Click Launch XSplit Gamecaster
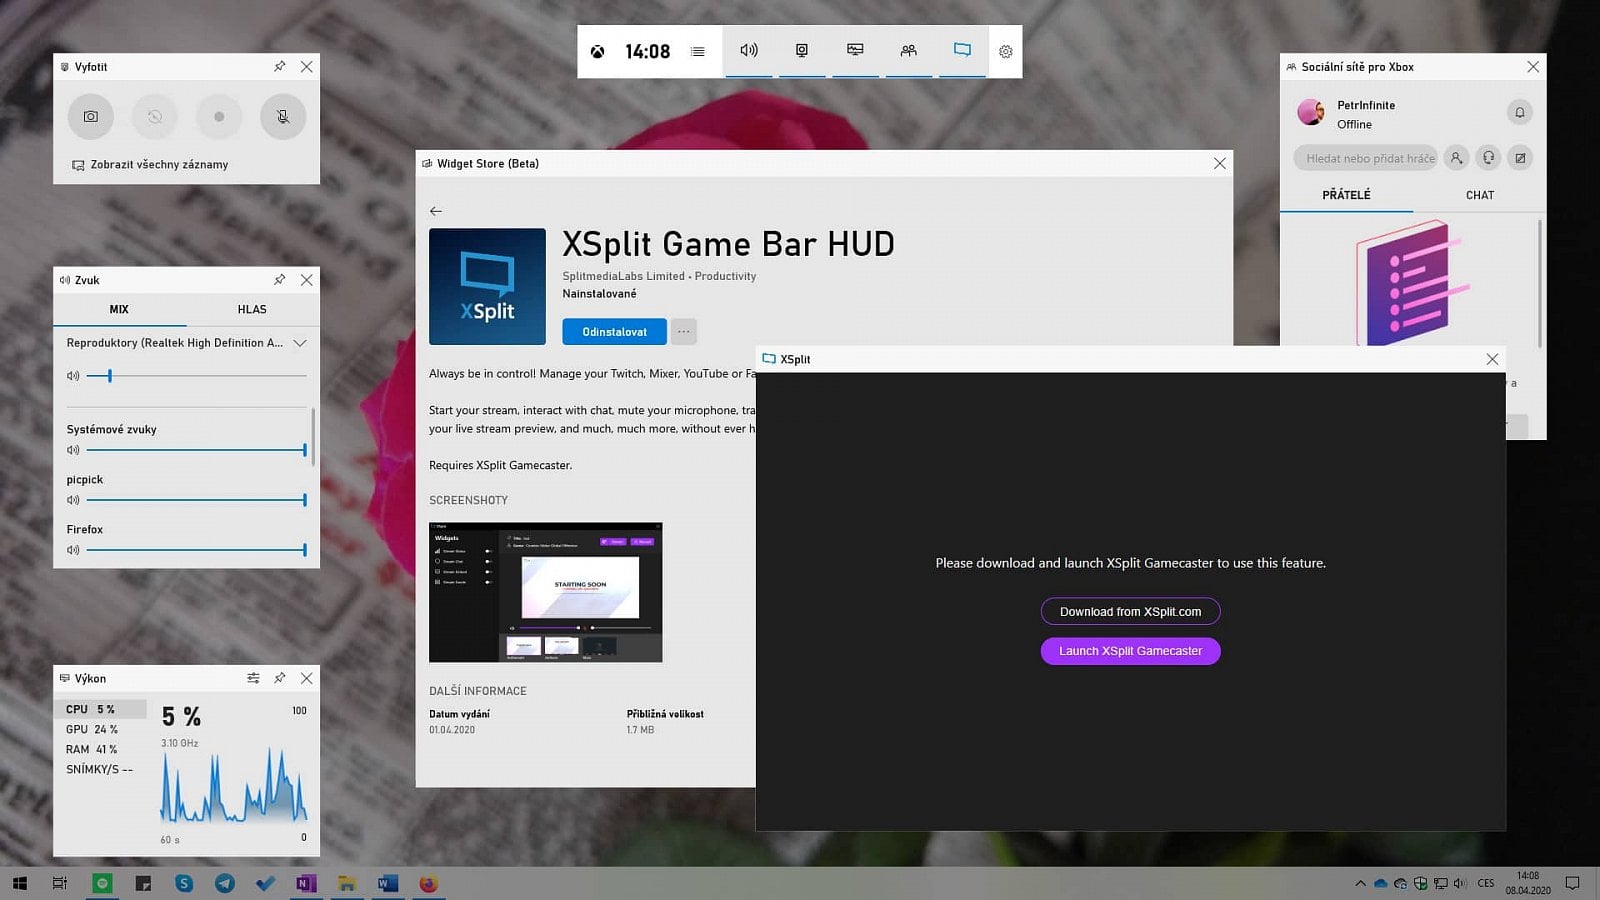The width and height of the screenshot is (1600, 900). pos(1130,651)
